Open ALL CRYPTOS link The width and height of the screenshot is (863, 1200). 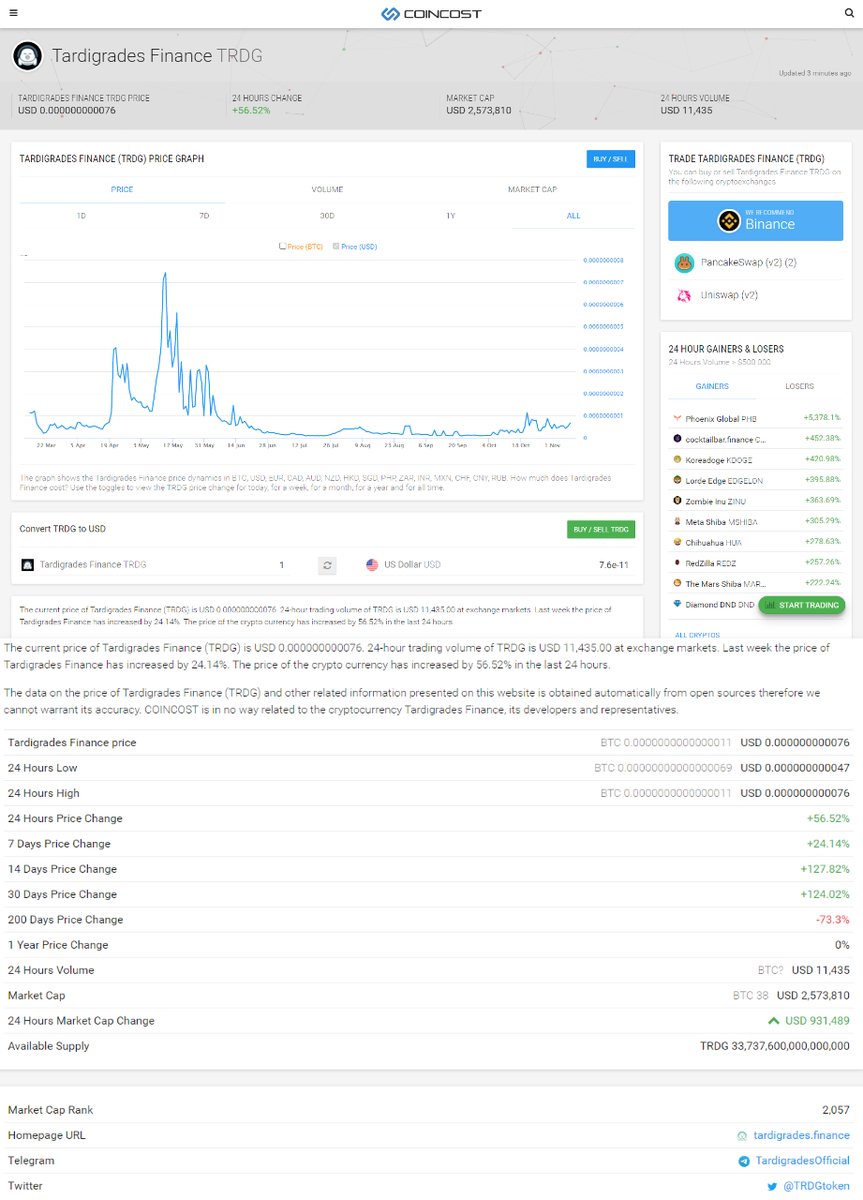pos(695,635)
